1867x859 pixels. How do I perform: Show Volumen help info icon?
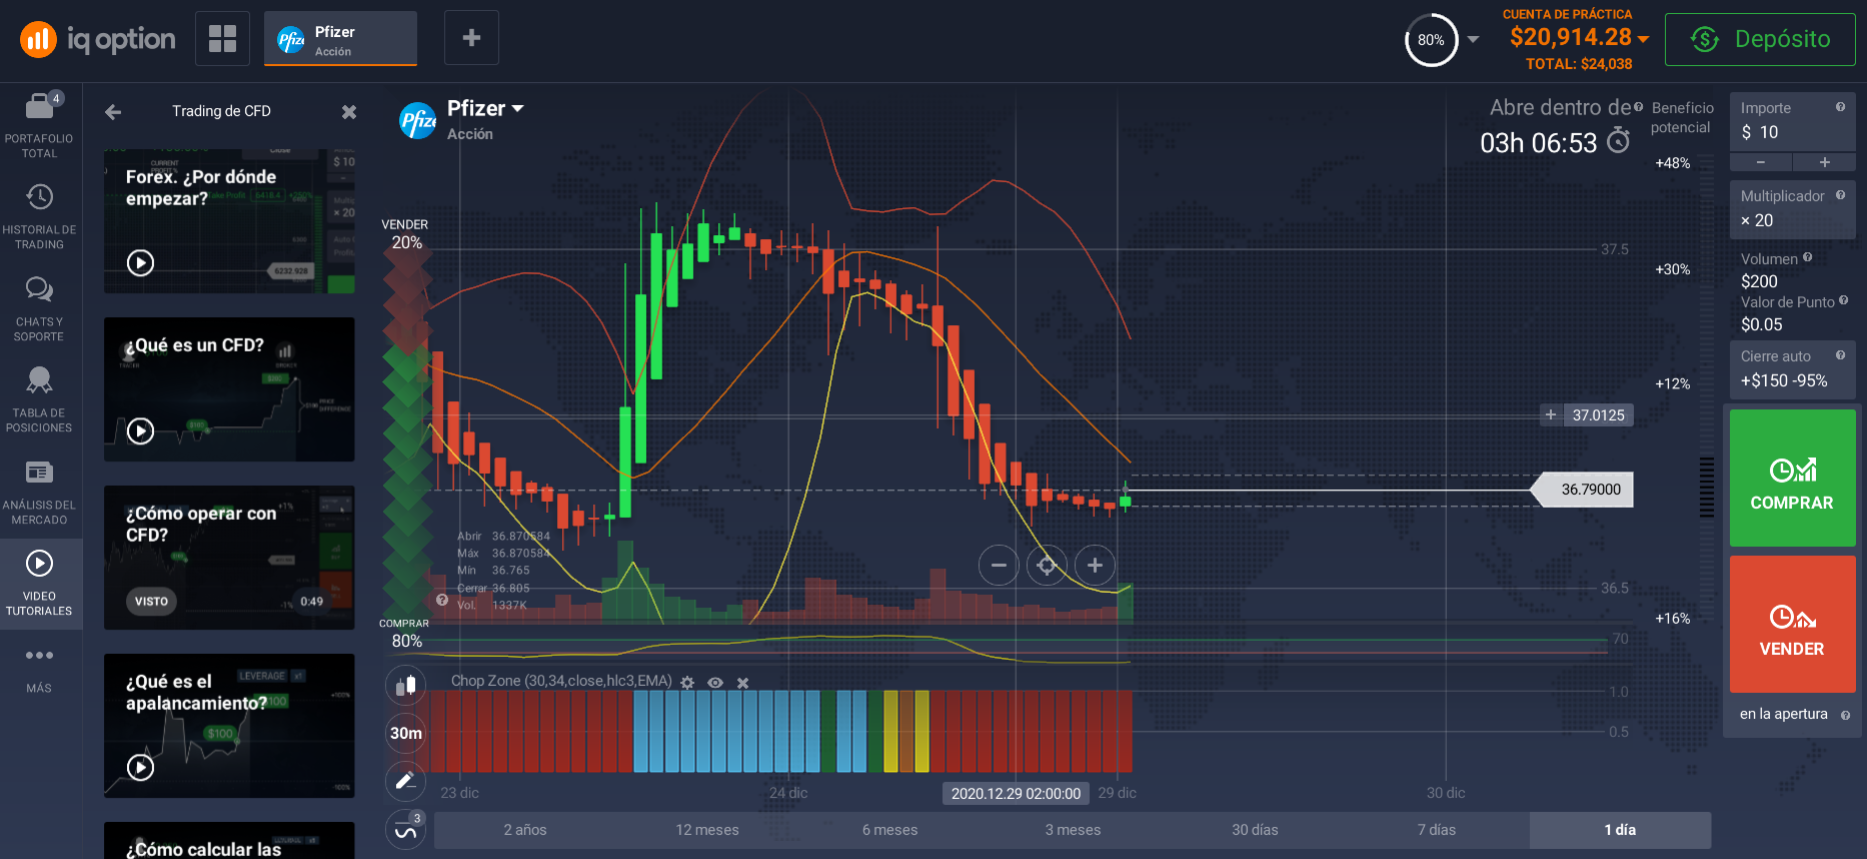[1807, 258]
